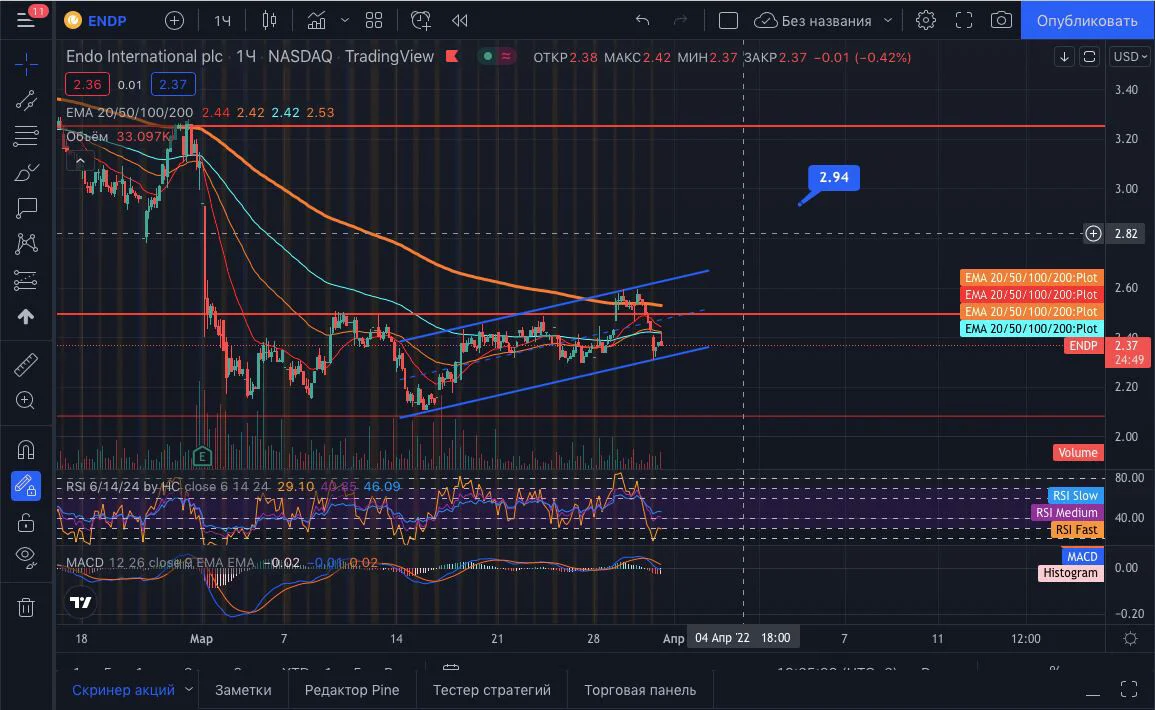Enter fullscreen chart mode
Viewport: 1155px width, 710px height.
coord(964,21)
